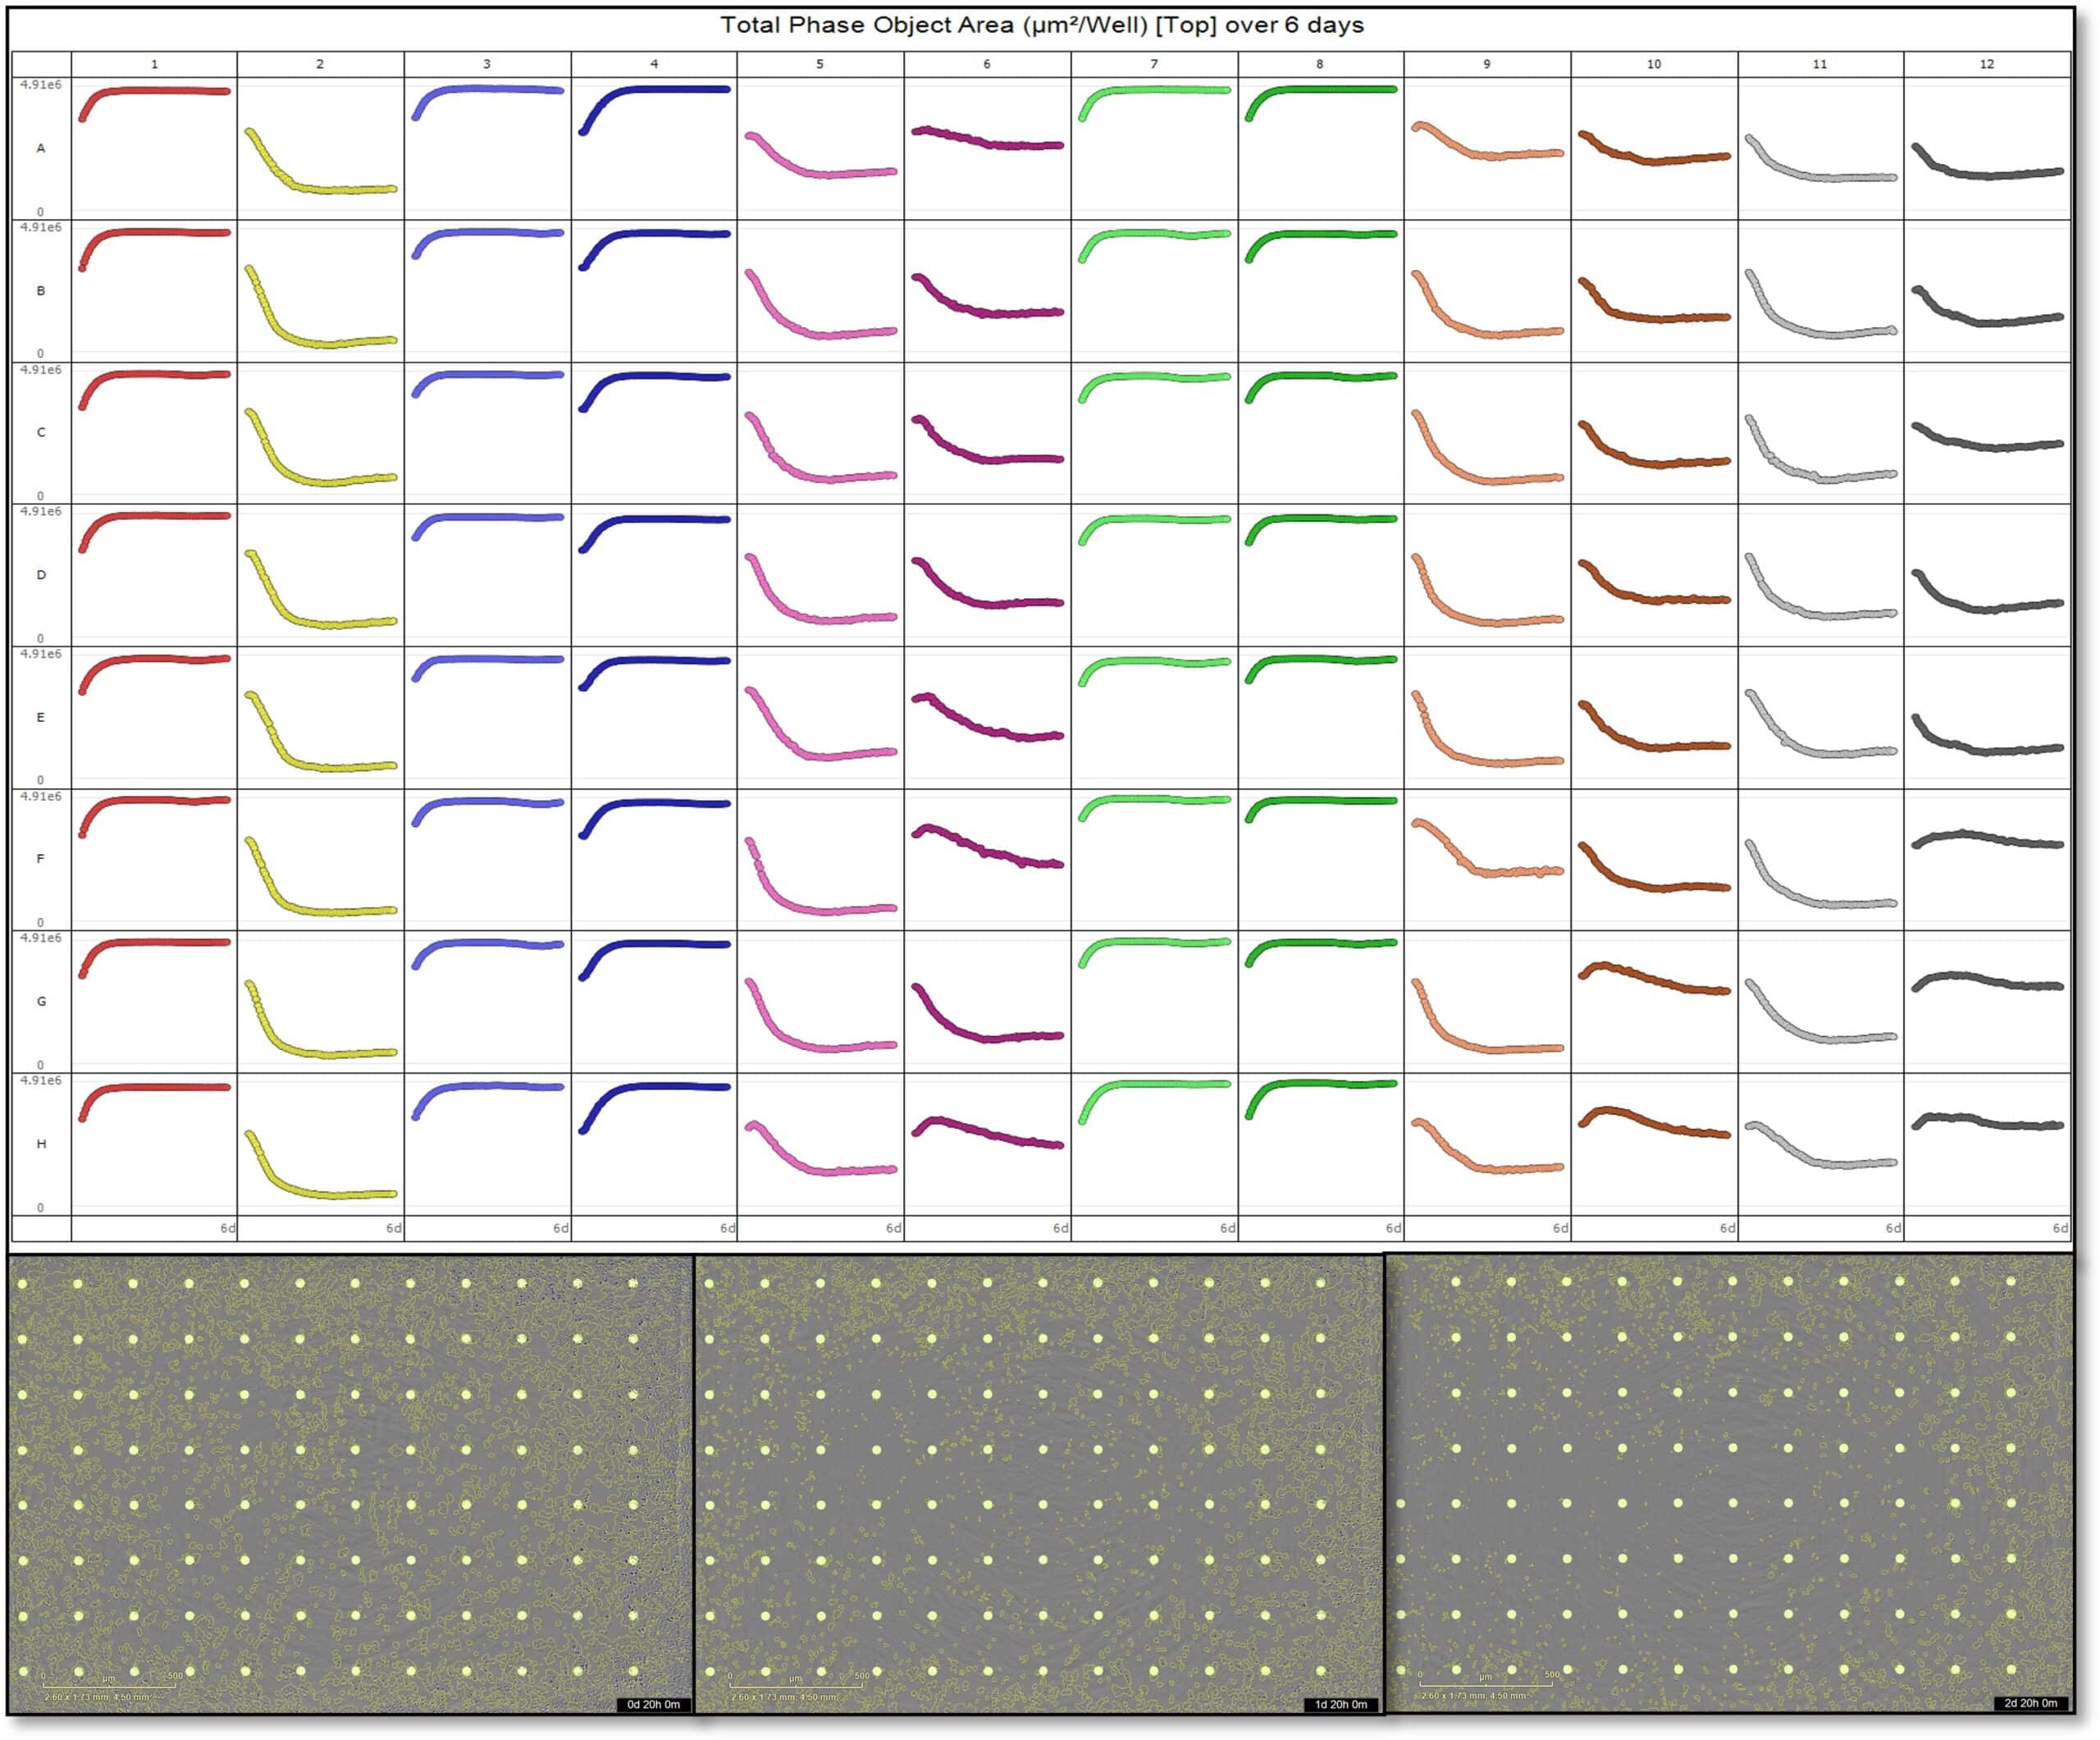Screen dimensions: 2100x1740
Task: Select row label H
Action: click(x=41, y=1143)
